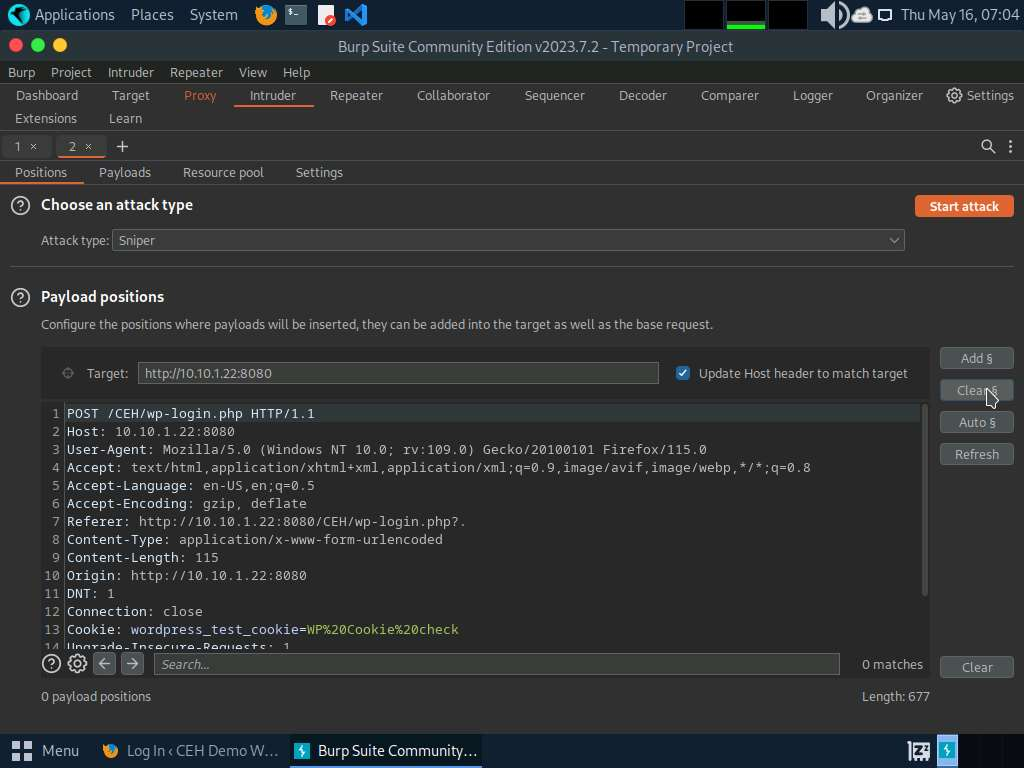Open the three-dot tab options menu
The image size is (1024, 768).
(x=1010, y=146)
